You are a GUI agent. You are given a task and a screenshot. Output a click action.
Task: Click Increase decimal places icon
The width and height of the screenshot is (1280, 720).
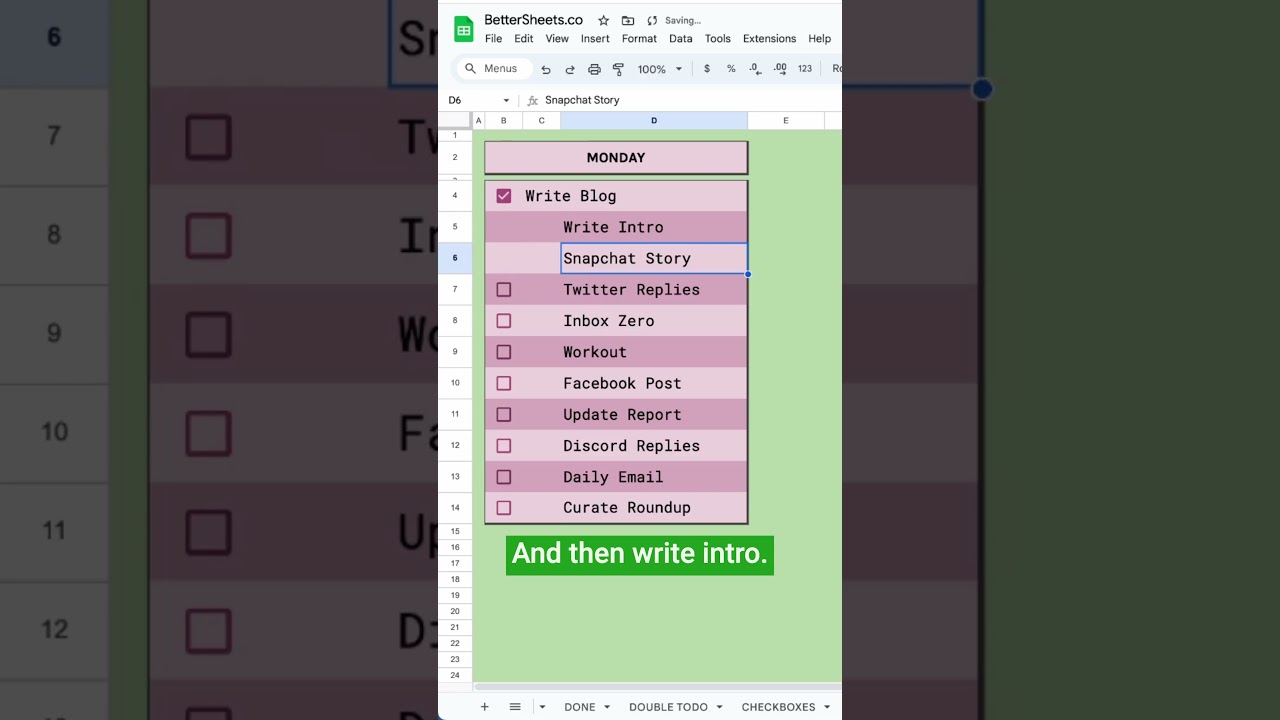(780, 69)
